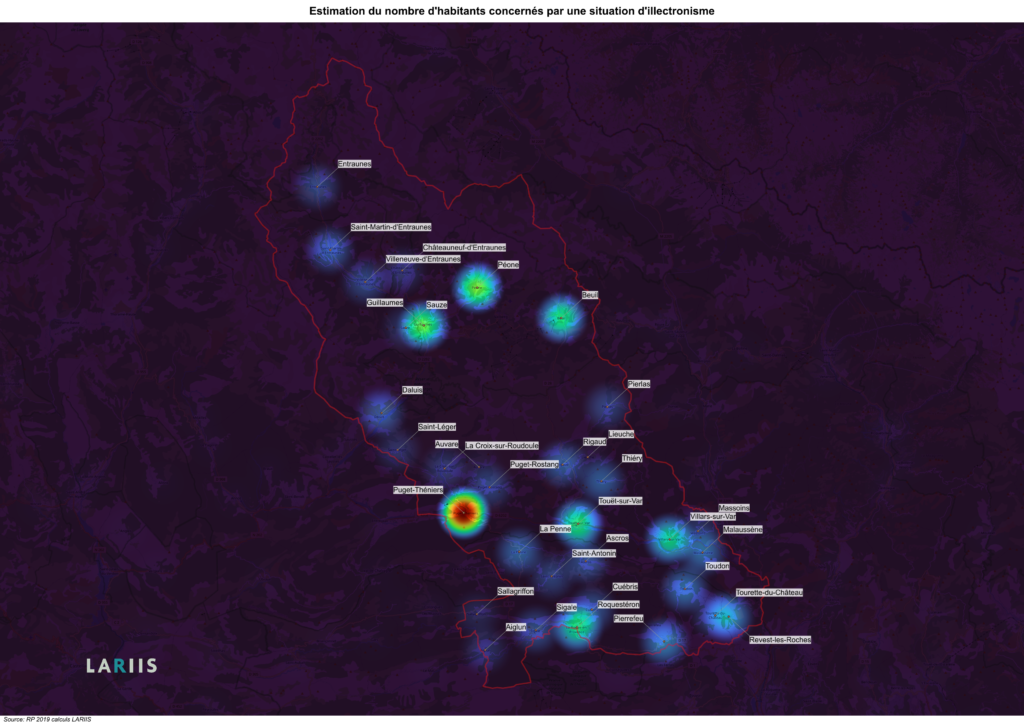
Task: Select the Villars-sur-Var label
Action: 713,517
